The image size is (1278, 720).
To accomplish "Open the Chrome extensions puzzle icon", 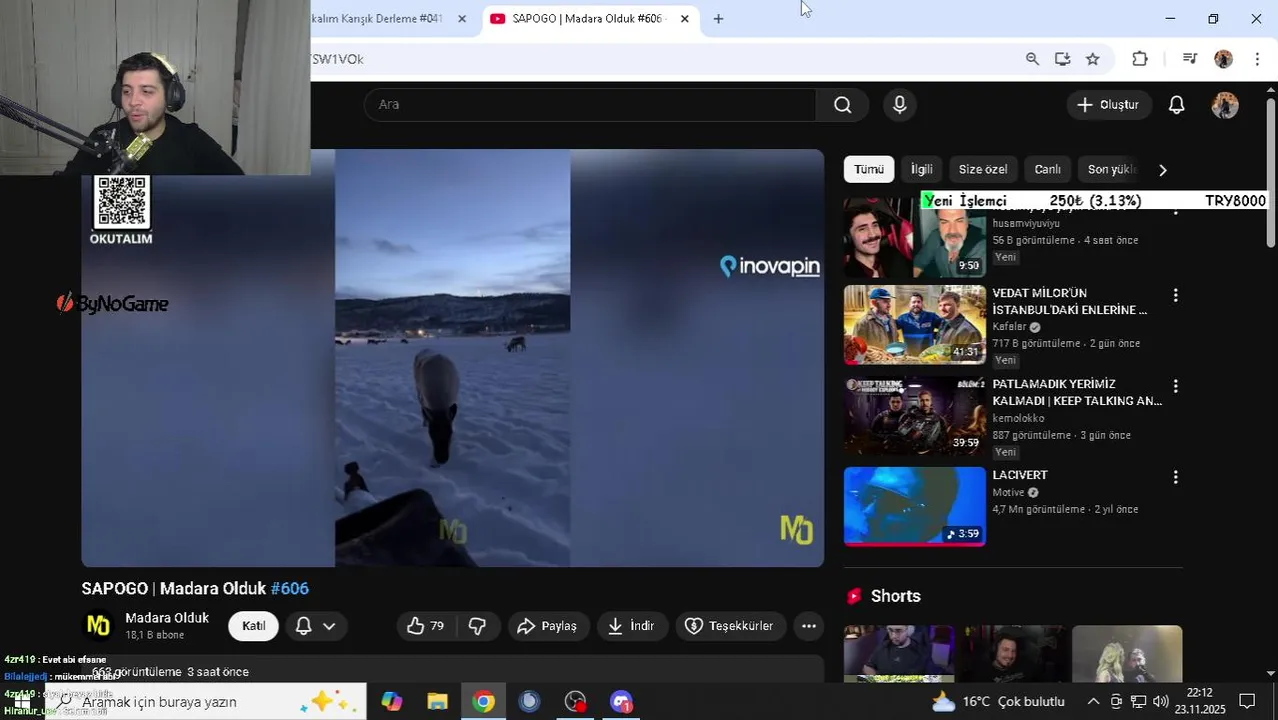I will coord(1140,59).
